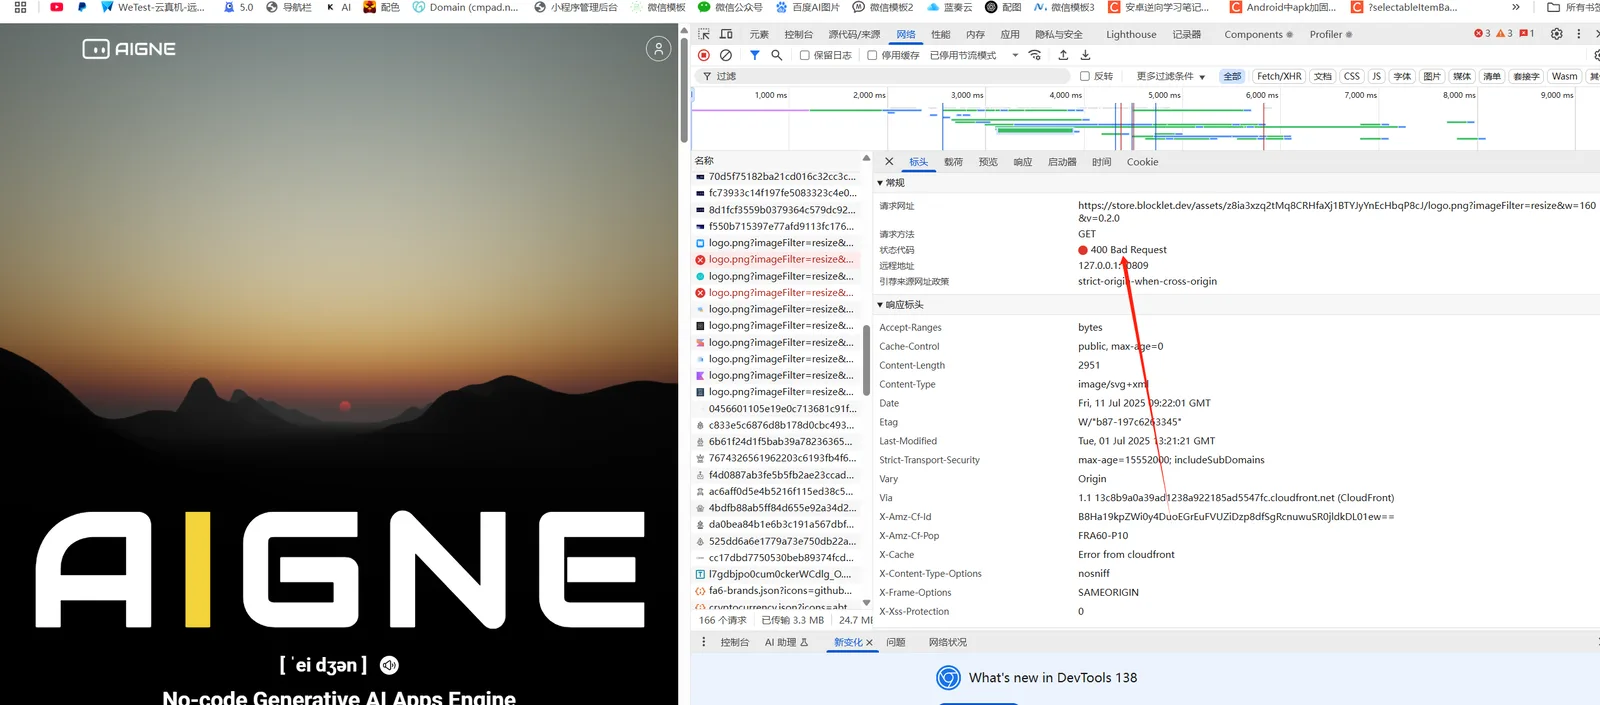Open network search magnifier
The height and width of the screenshot is (705, 1600).
[777, 55]
